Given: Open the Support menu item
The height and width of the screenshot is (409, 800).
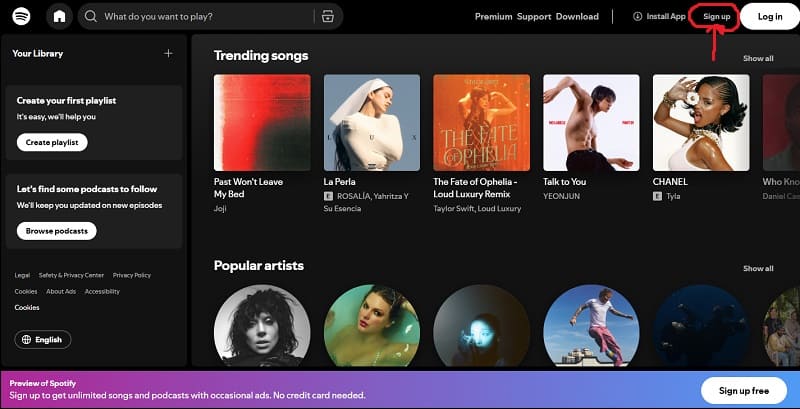Looking at the screenshot, I should (534, 17).
